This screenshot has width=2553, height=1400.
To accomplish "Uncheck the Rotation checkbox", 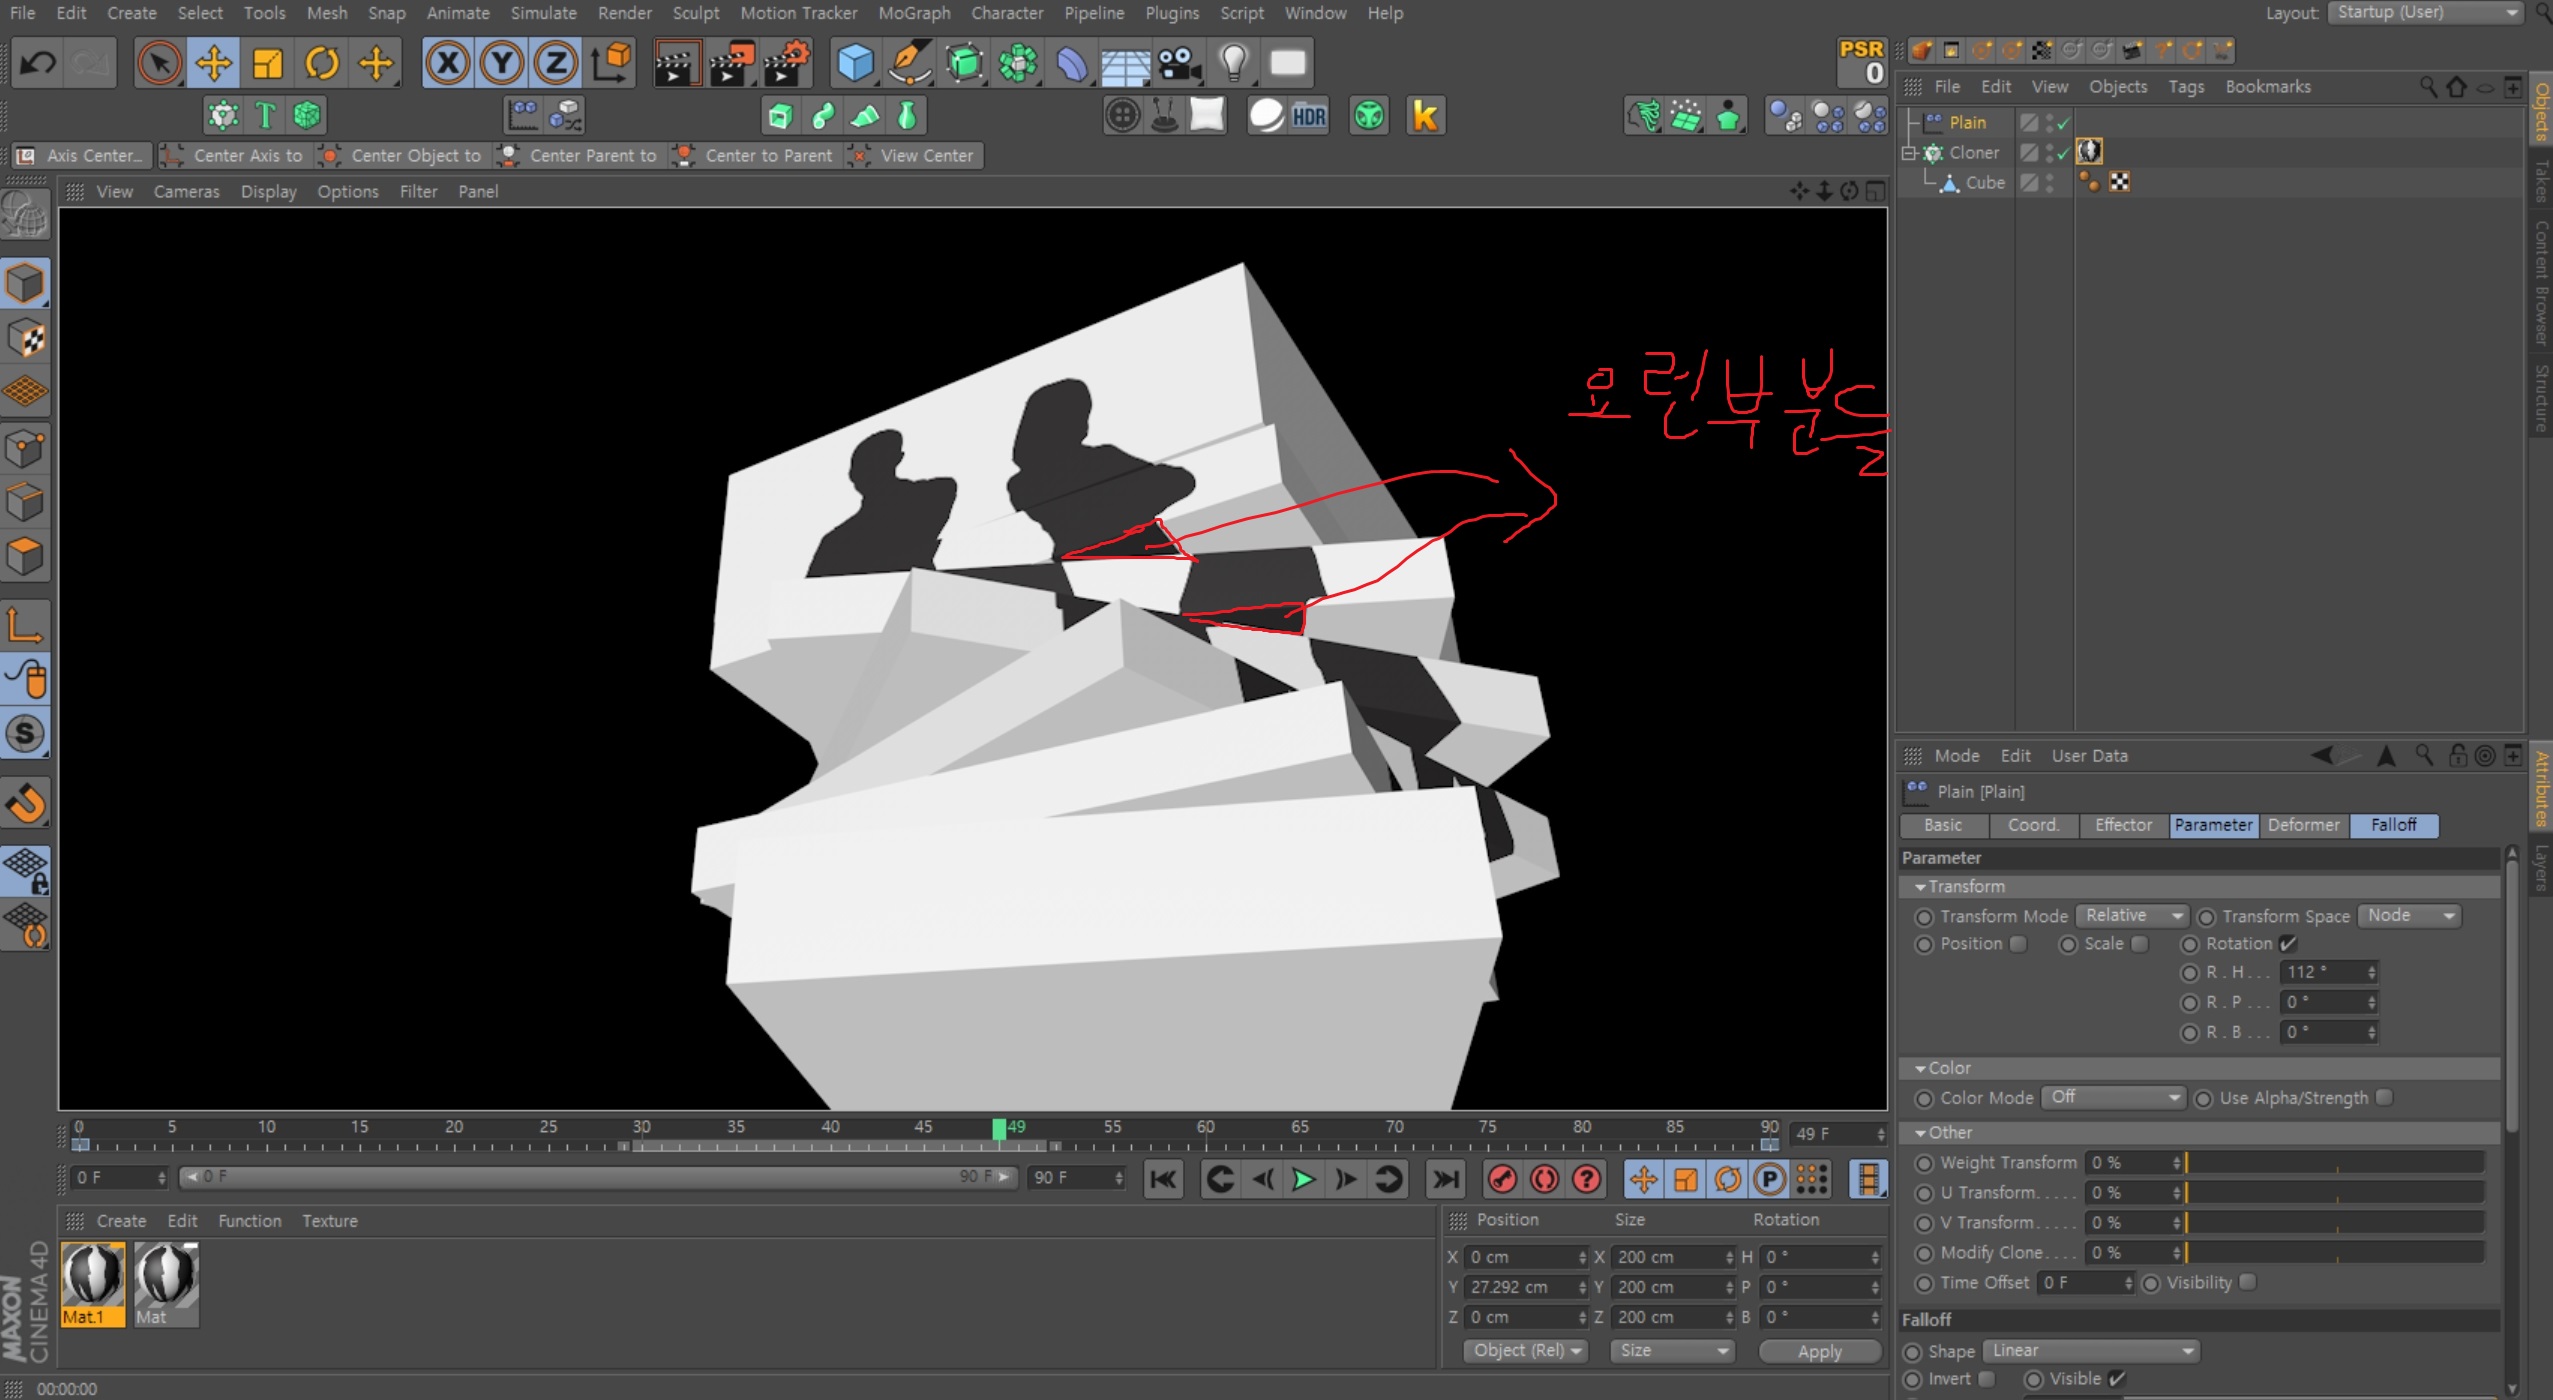I will tap(2288, 944).
